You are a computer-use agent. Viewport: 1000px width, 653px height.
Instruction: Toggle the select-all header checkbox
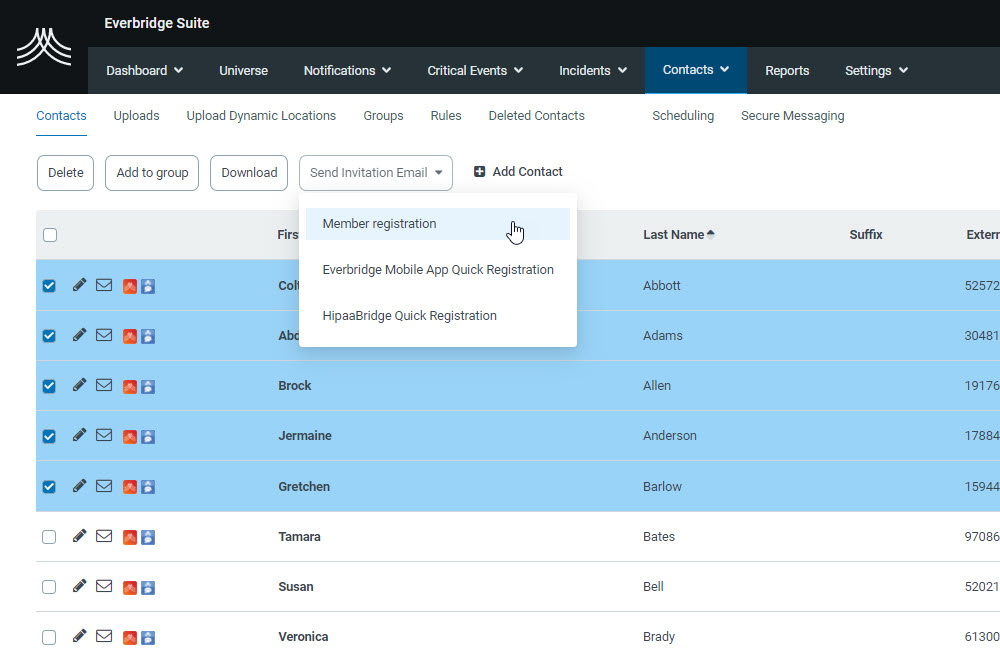[50, 235]
